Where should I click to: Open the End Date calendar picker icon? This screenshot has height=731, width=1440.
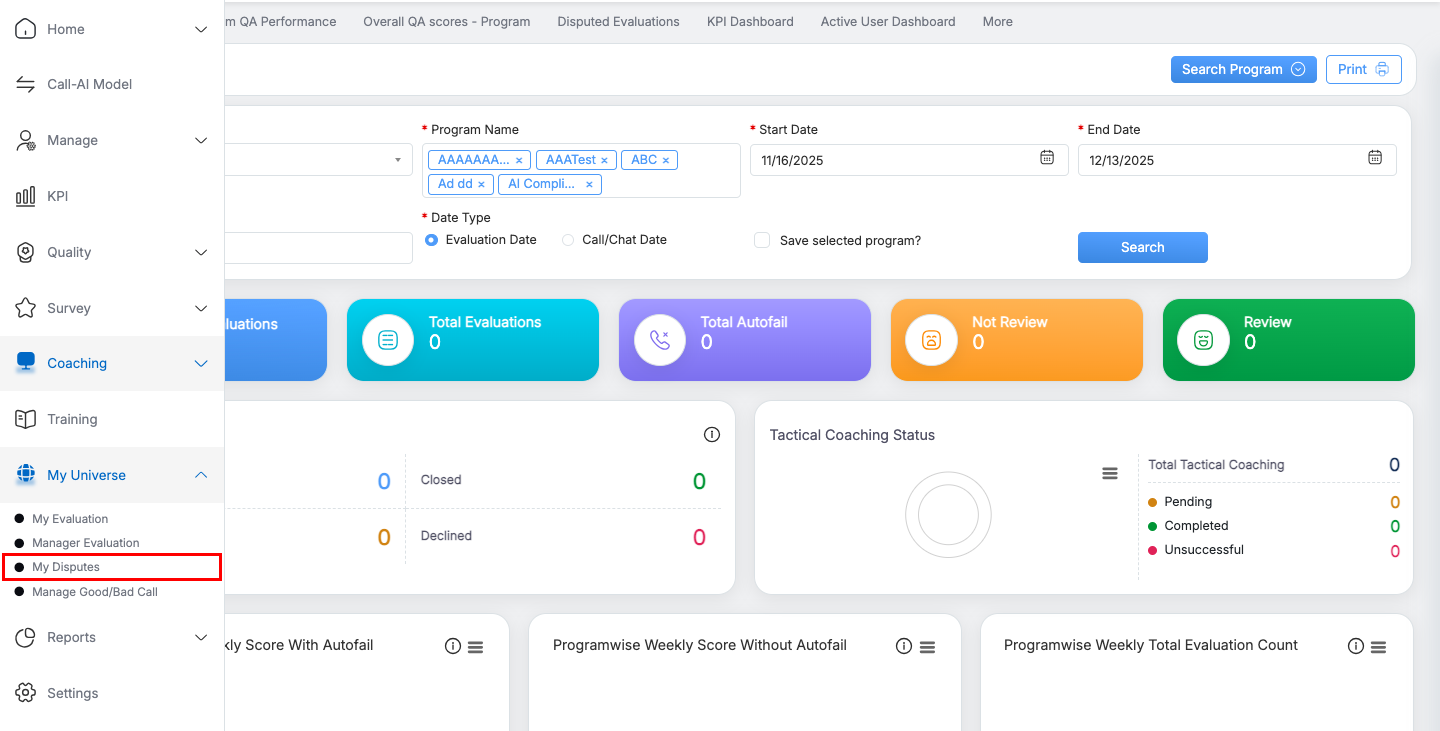coord(1375,158)
